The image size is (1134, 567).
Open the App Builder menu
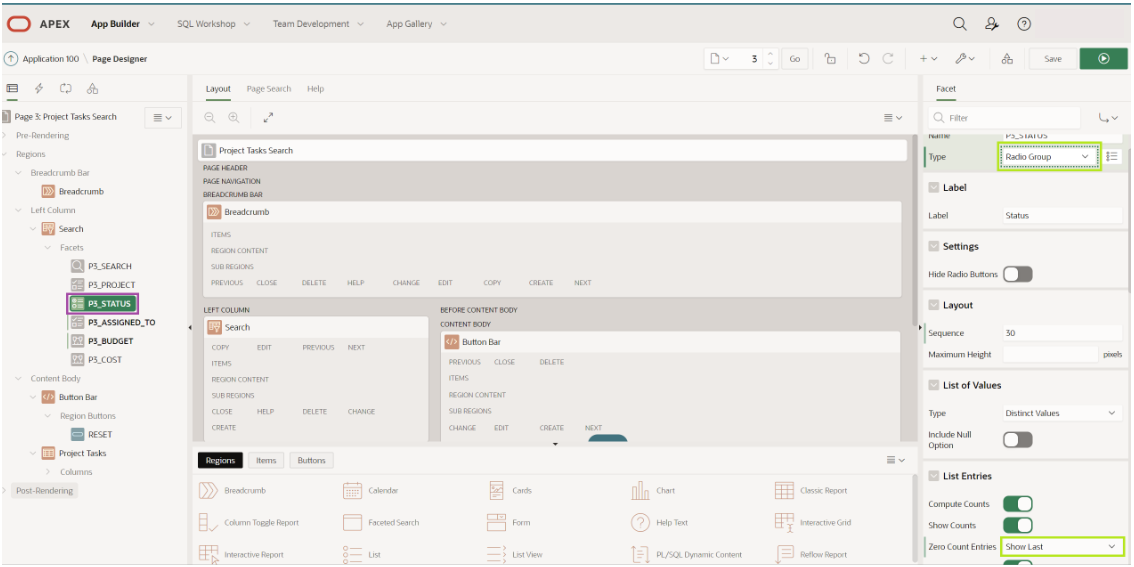(122, 24)
